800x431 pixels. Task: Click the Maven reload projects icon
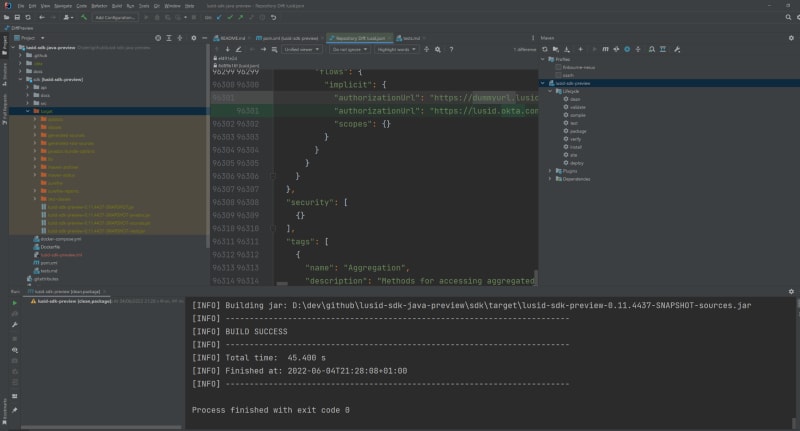(544, 49)
